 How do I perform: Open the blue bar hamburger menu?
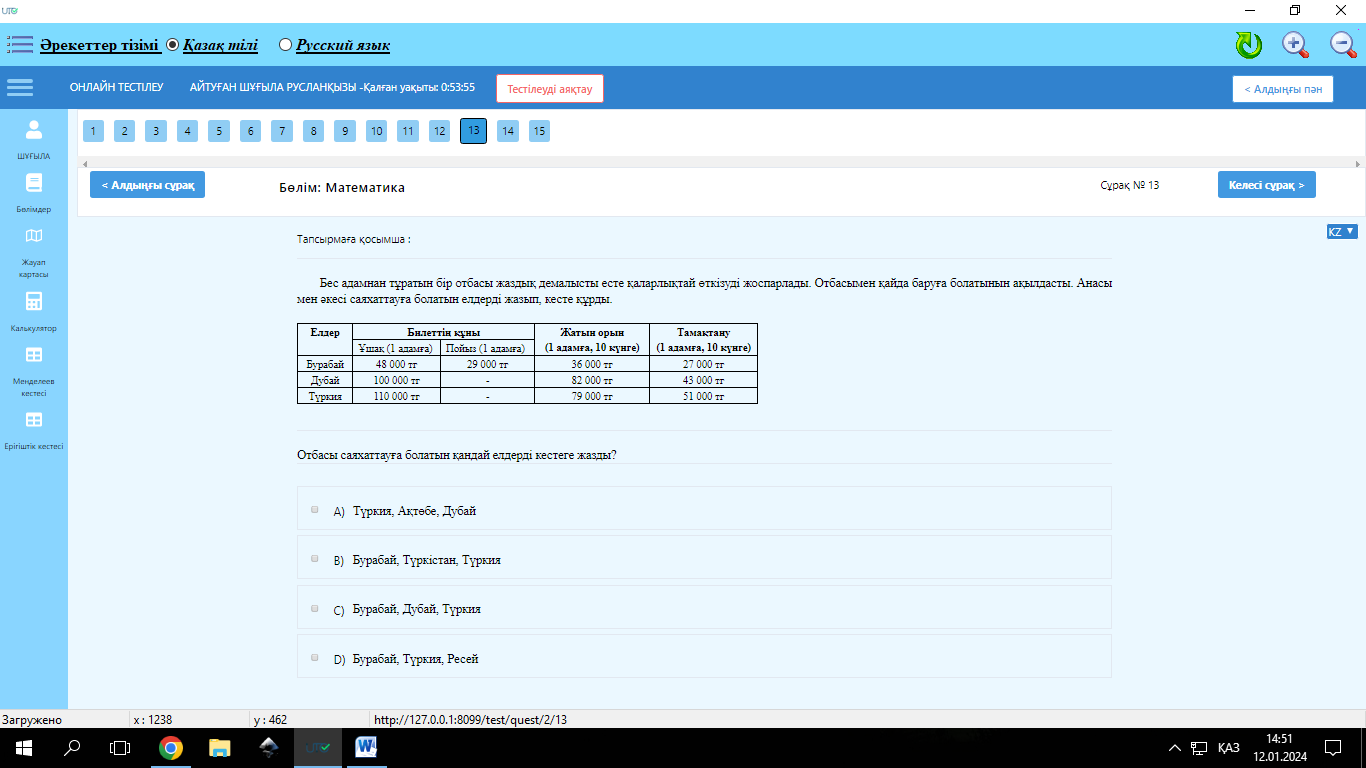pos(20,88)
